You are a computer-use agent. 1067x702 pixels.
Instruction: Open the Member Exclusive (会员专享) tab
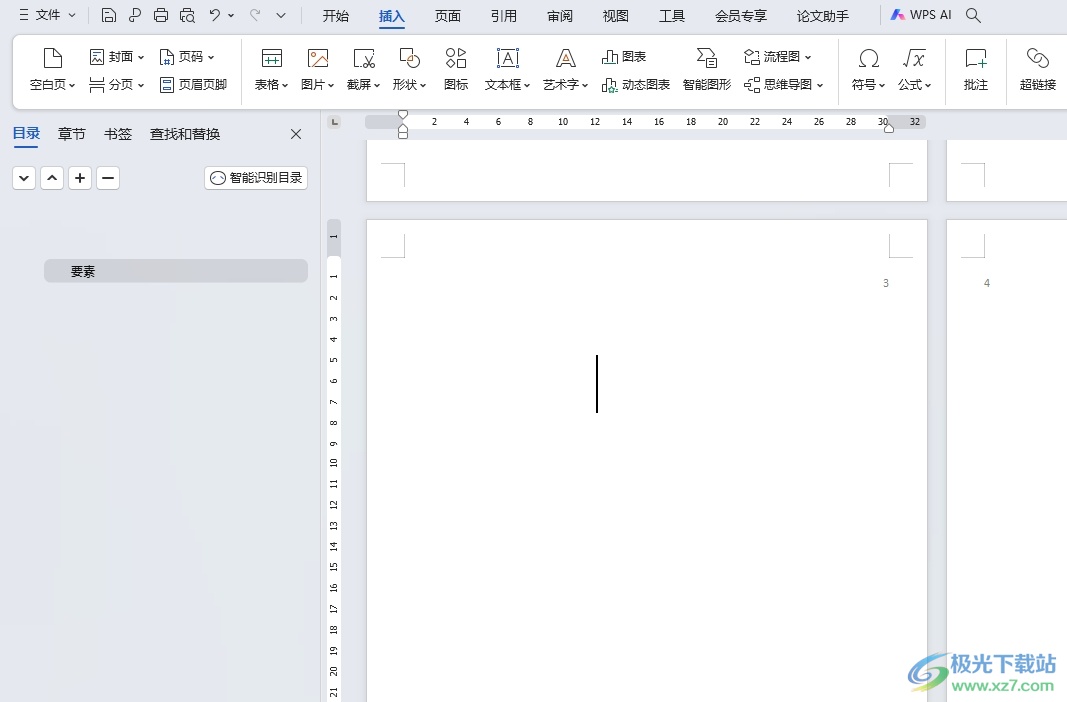click(x=740, y=16)
